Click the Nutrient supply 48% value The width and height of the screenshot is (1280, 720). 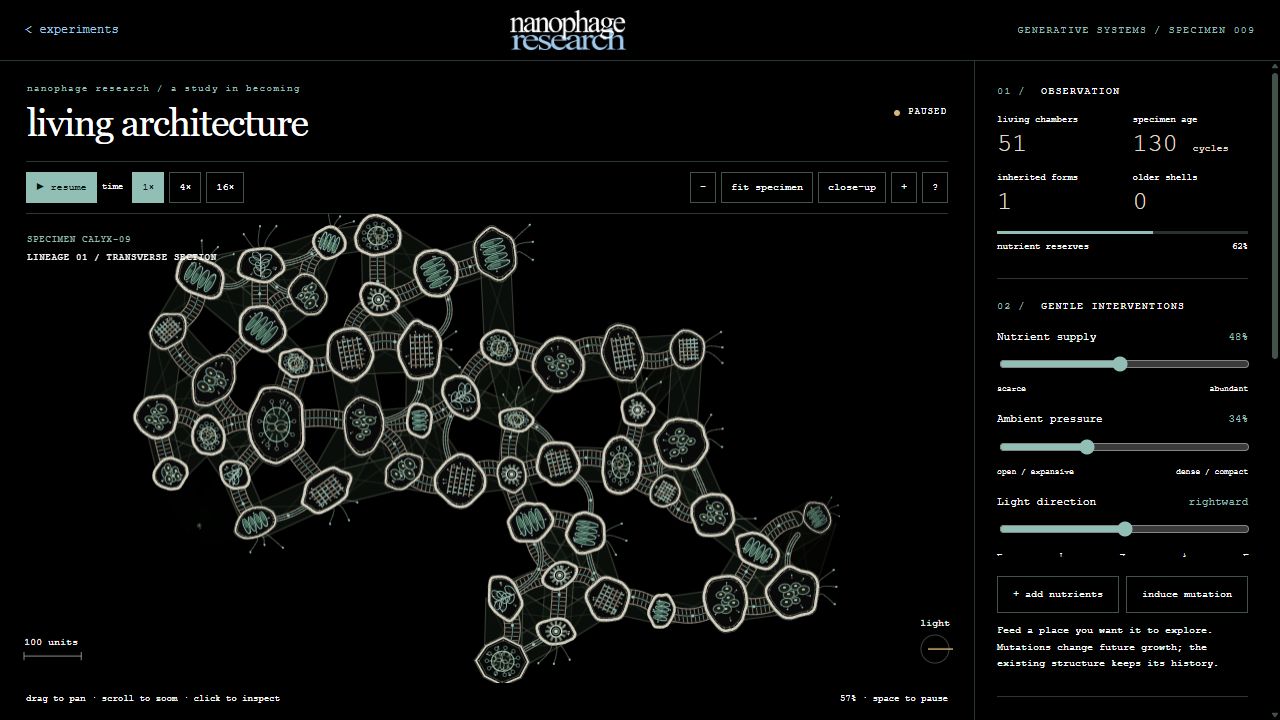pos(1238,337)
